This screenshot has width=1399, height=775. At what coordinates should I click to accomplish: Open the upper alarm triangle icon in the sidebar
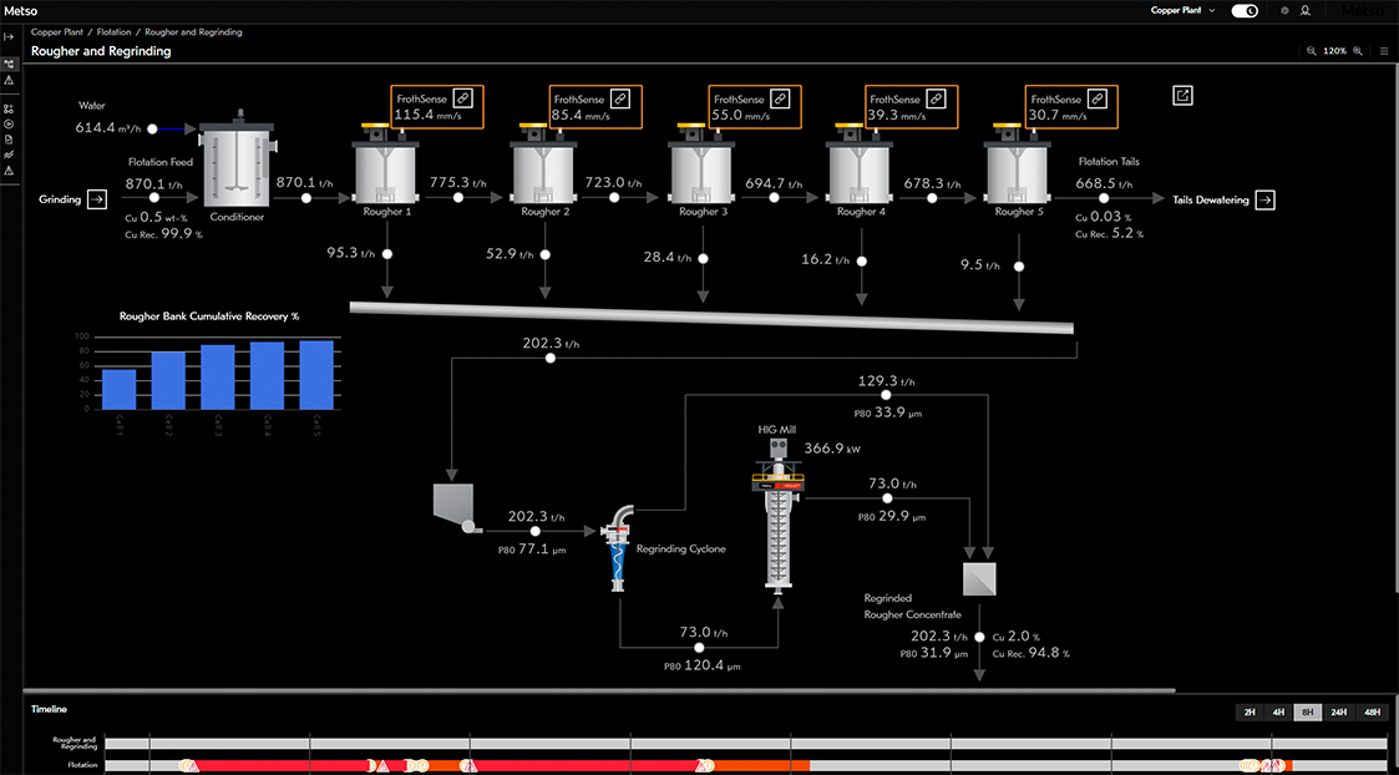coord(9,80)
